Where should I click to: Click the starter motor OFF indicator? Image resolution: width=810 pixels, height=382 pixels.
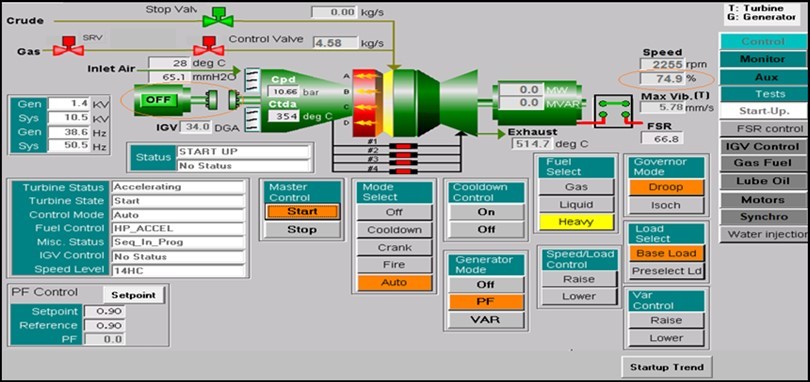point(158,100)
